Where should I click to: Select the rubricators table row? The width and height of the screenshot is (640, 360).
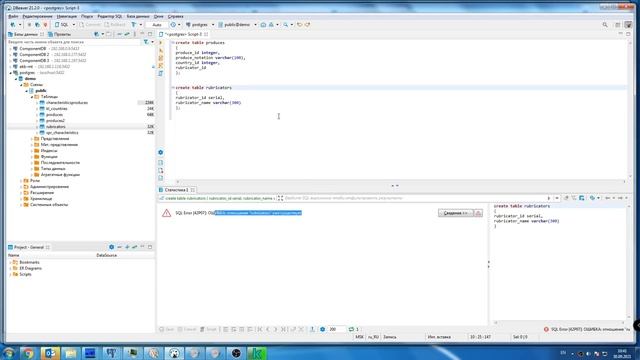tap(81, 127)
